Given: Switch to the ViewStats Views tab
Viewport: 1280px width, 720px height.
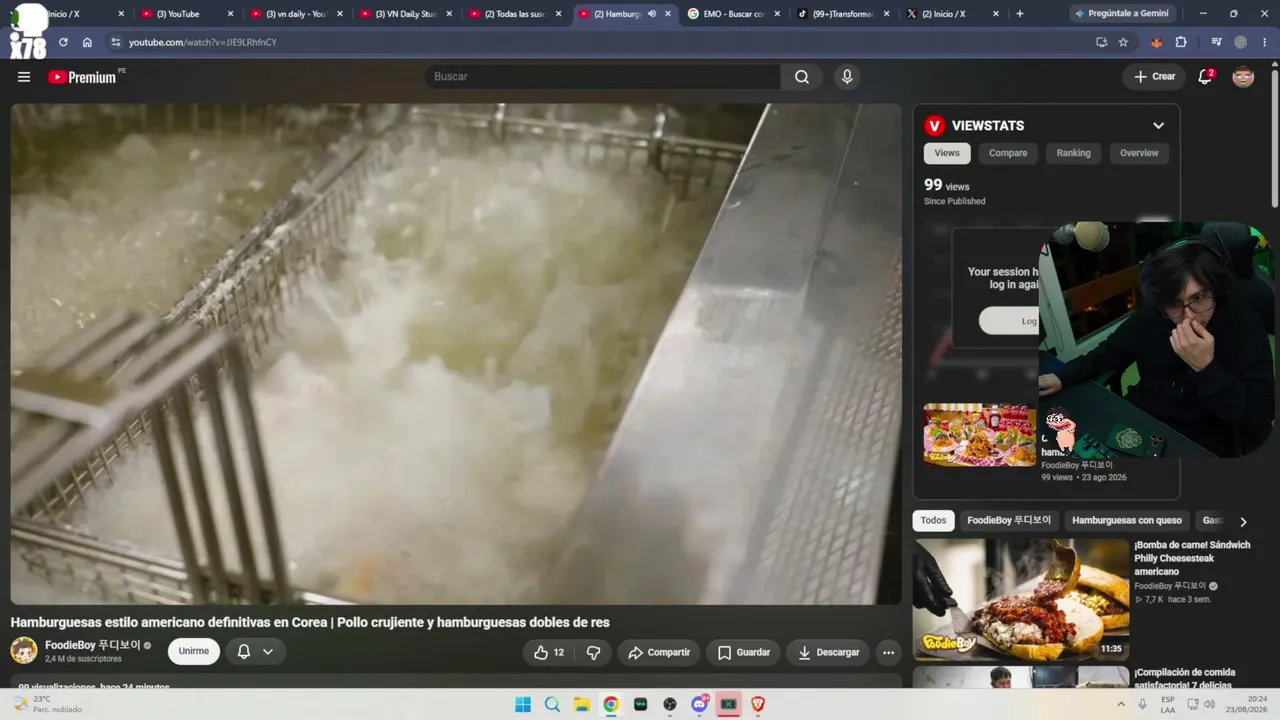Looking at the screenshot, I should 947,153.
